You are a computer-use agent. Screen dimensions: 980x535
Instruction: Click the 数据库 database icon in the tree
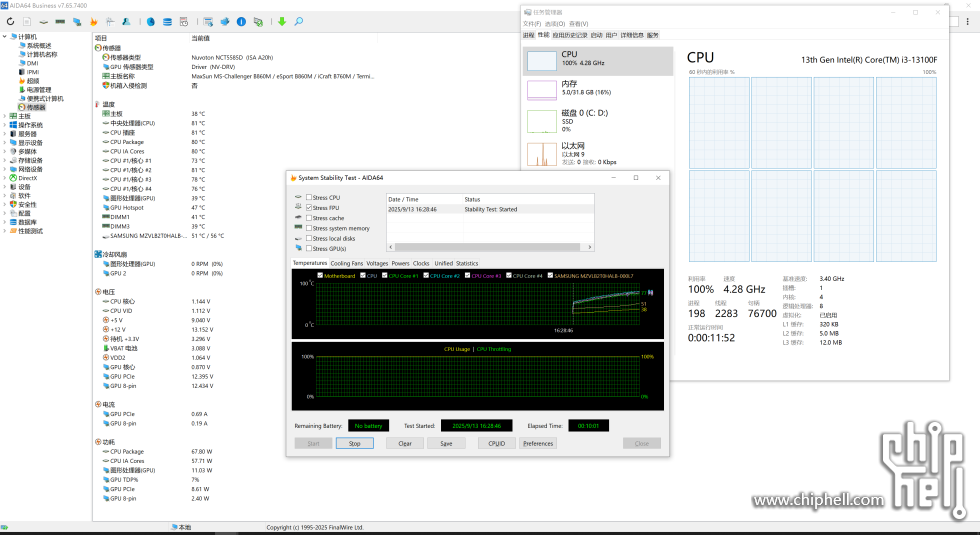tap(13, 222)
